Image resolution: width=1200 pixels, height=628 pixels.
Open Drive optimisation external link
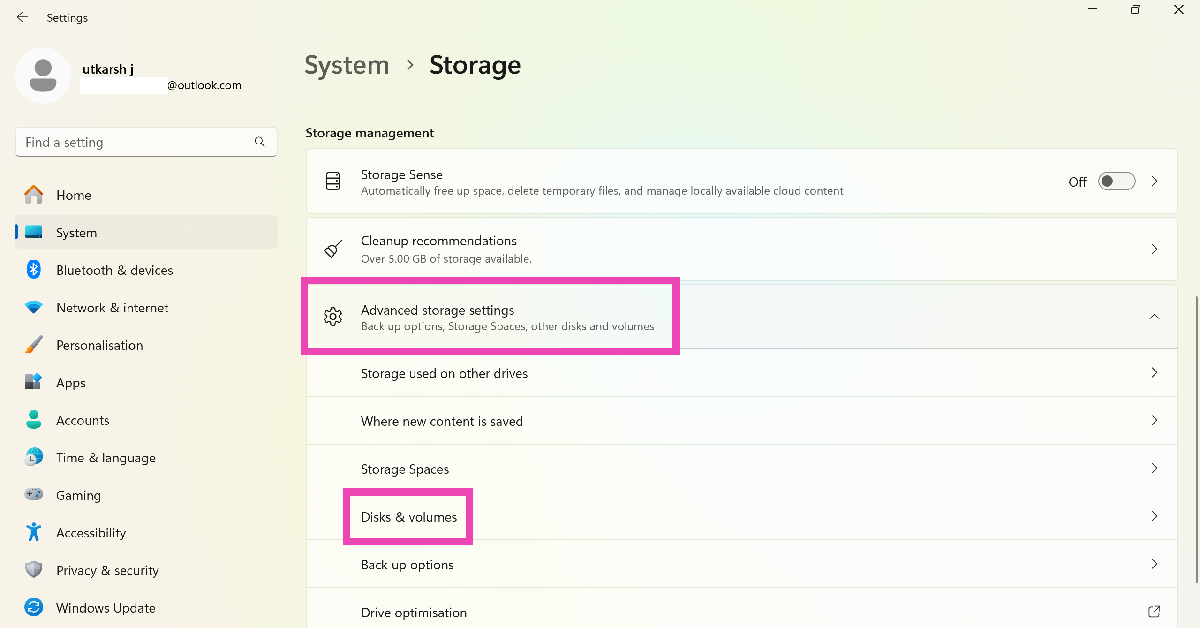click(1154, 612)
